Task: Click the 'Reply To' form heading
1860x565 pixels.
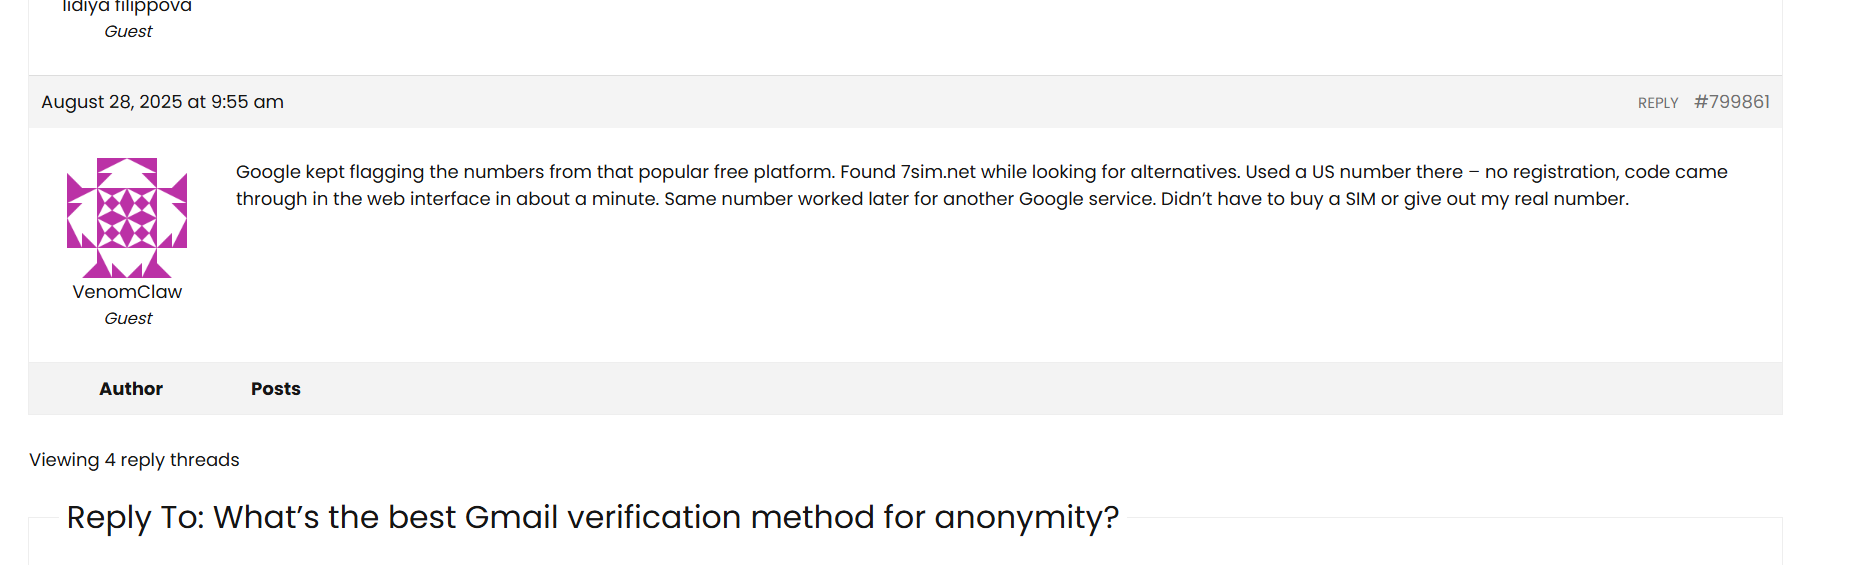Action: (x=592, y=517)
